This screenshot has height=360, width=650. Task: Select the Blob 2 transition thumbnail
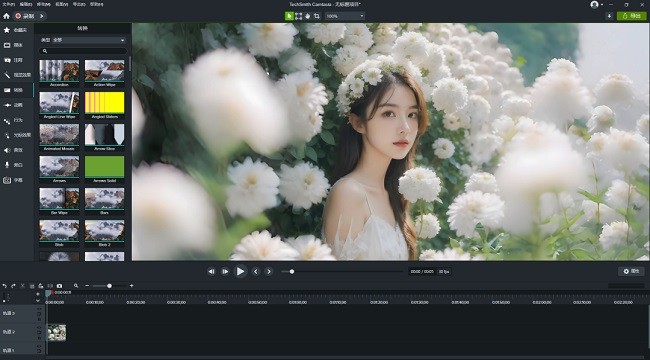pos(104,231)
